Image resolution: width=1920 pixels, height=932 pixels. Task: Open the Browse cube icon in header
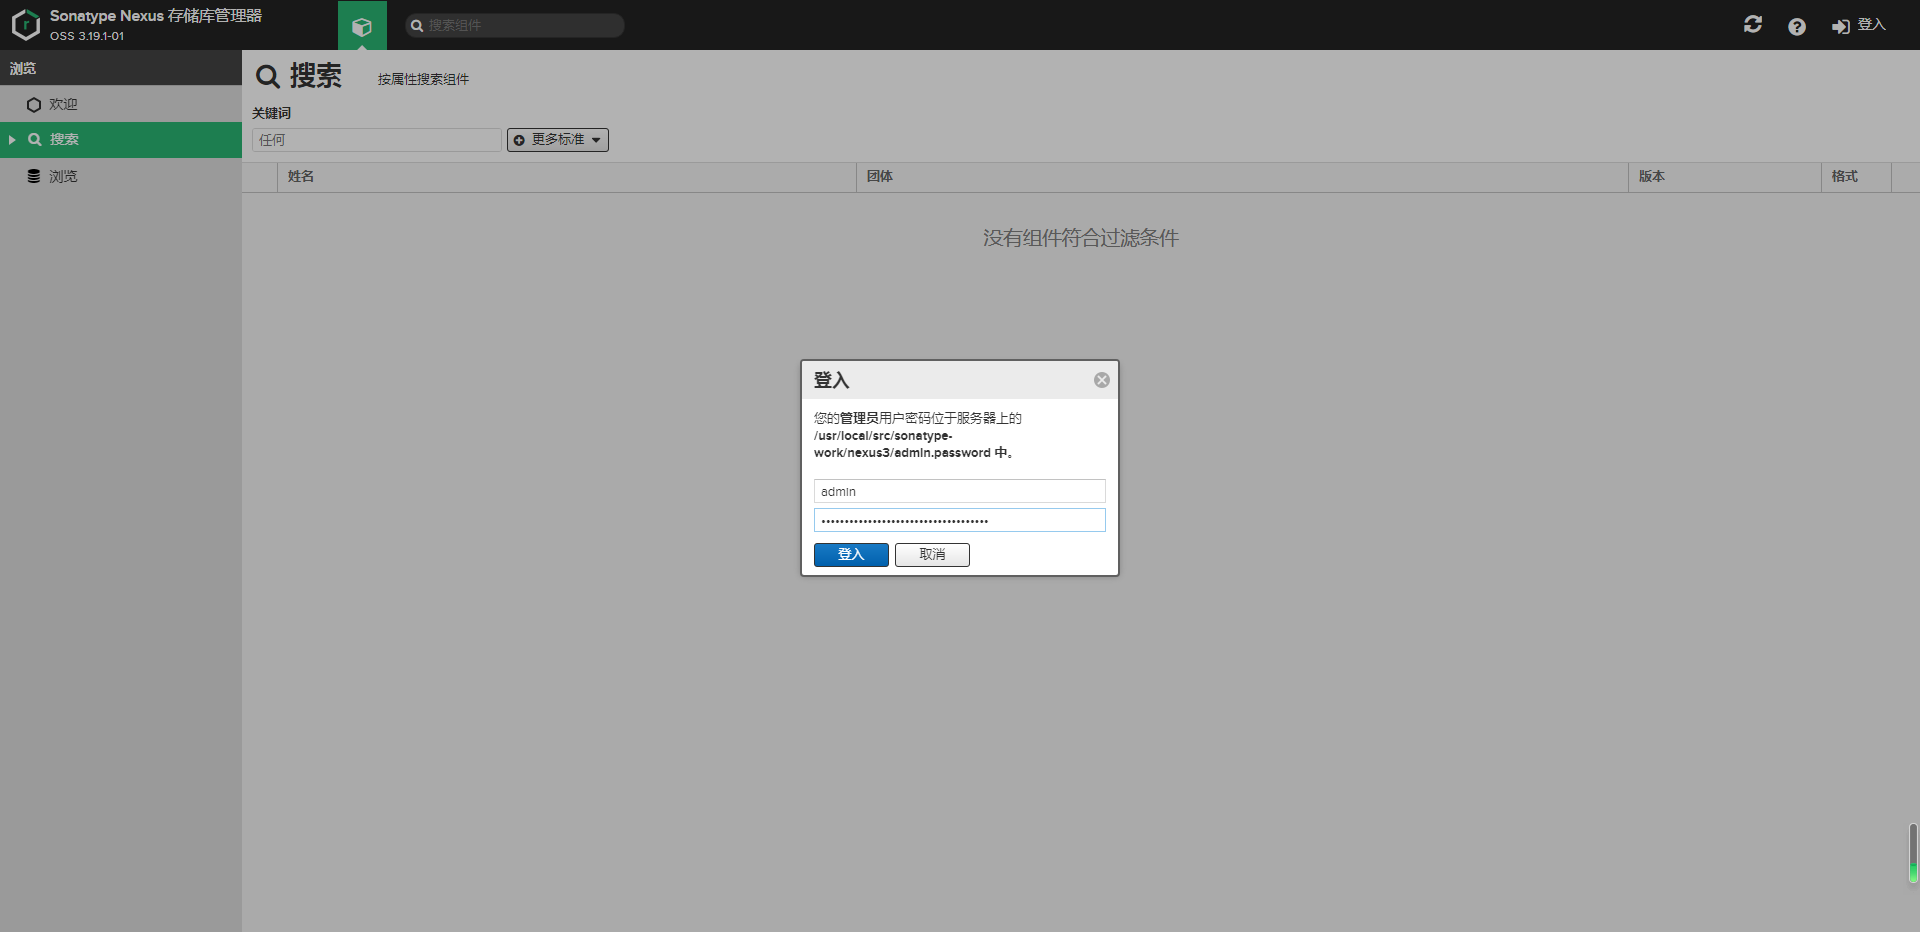click(362, 26)
